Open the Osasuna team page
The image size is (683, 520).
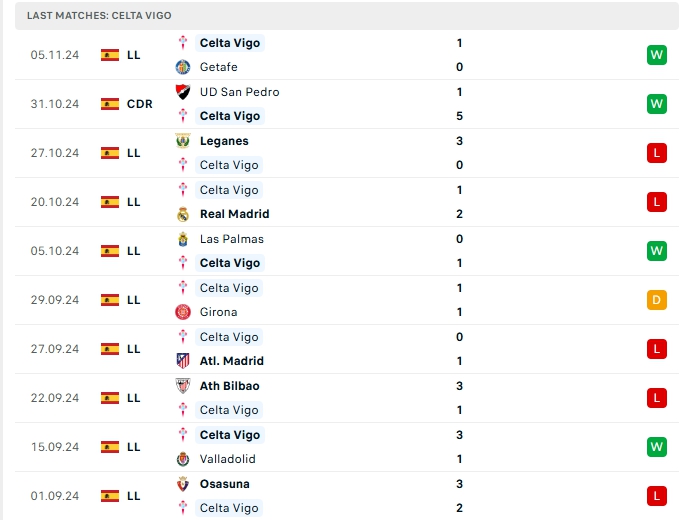click(224, 484)
